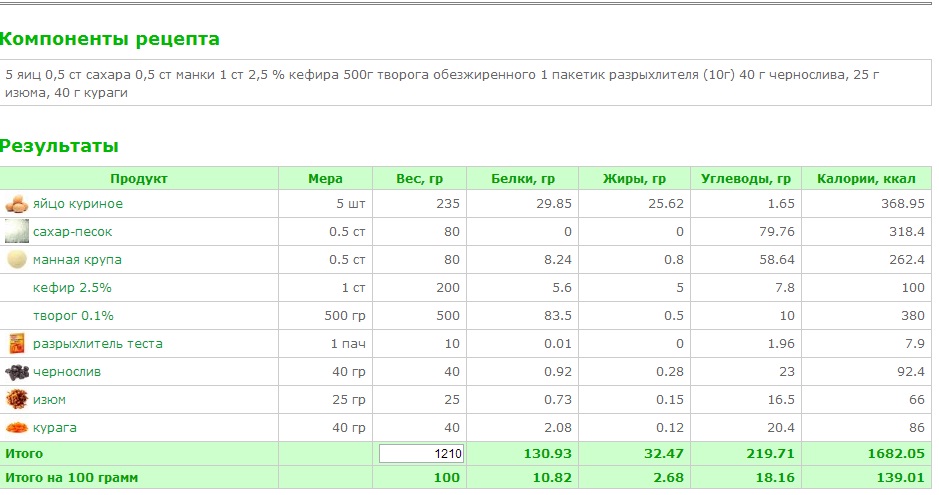Click the Вес, гр column header

tap(419, 178)
